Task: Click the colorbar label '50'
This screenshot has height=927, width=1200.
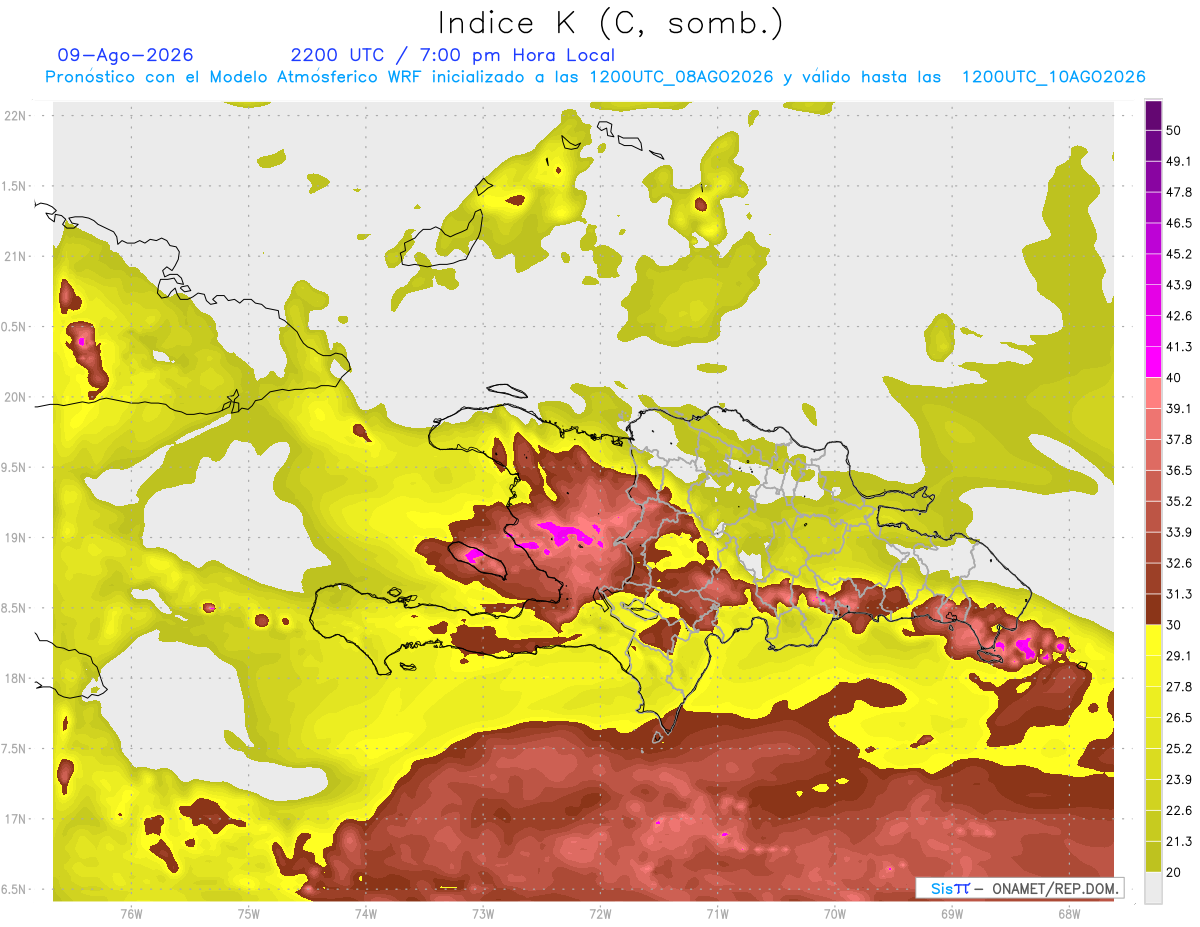Action: point(1174,130)
